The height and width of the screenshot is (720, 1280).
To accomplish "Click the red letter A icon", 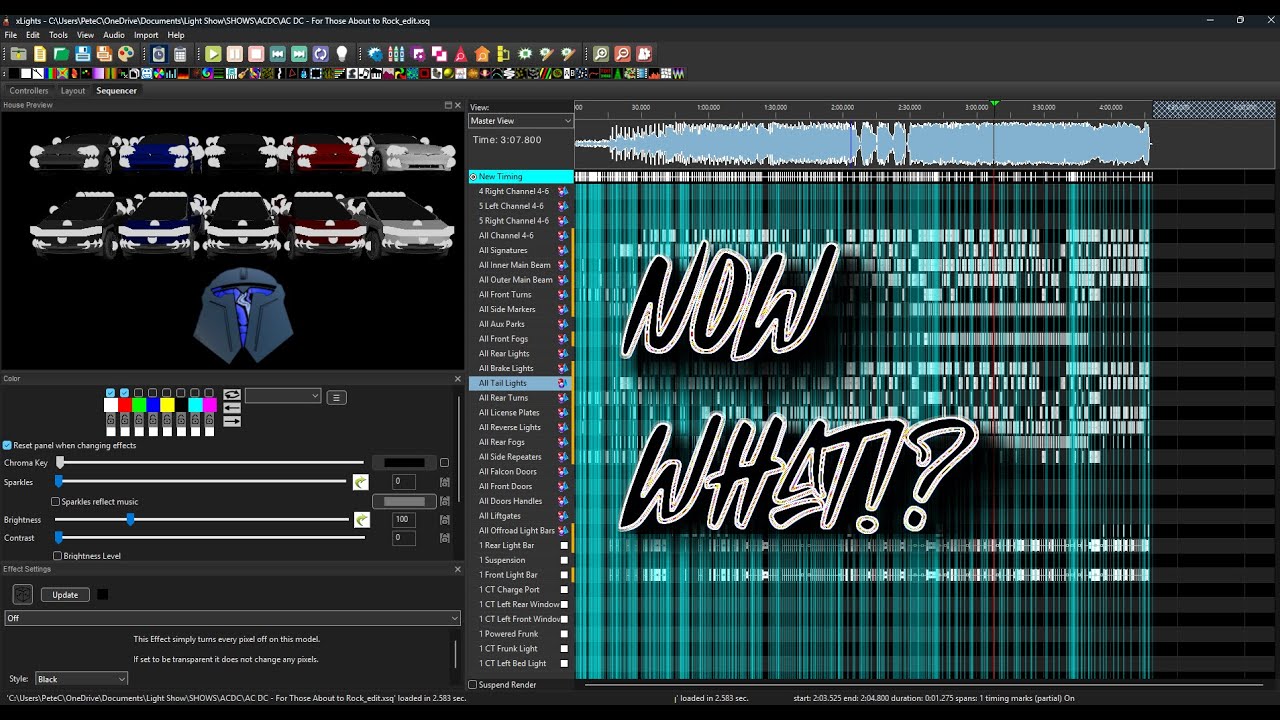I will [460, 54].
